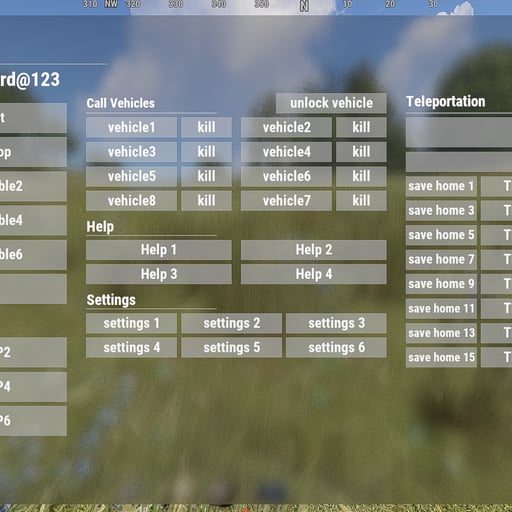Call vehicle1 from the vehicles list
This screenshot has height=512, width=512.
(131, 127)
